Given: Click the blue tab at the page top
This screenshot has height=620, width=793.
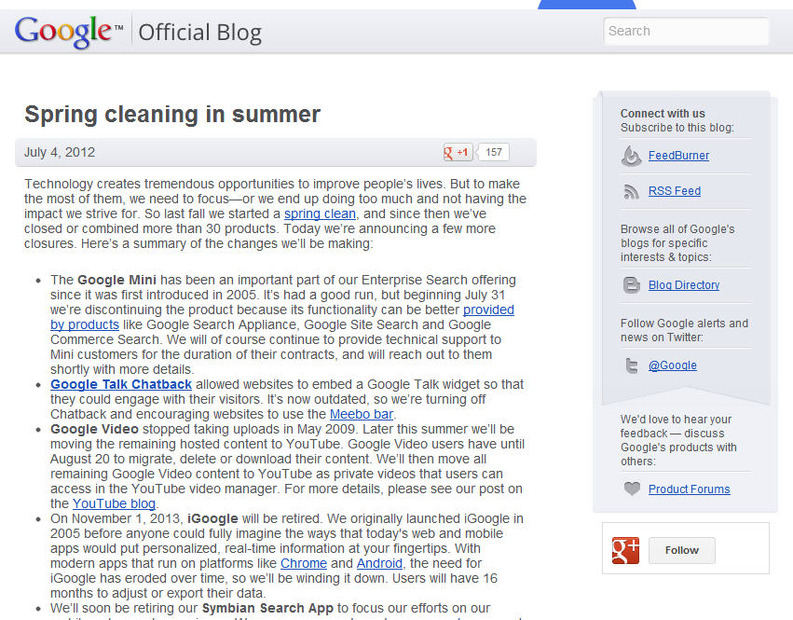Looking at the screenshot, I should (x=587, y=5).
